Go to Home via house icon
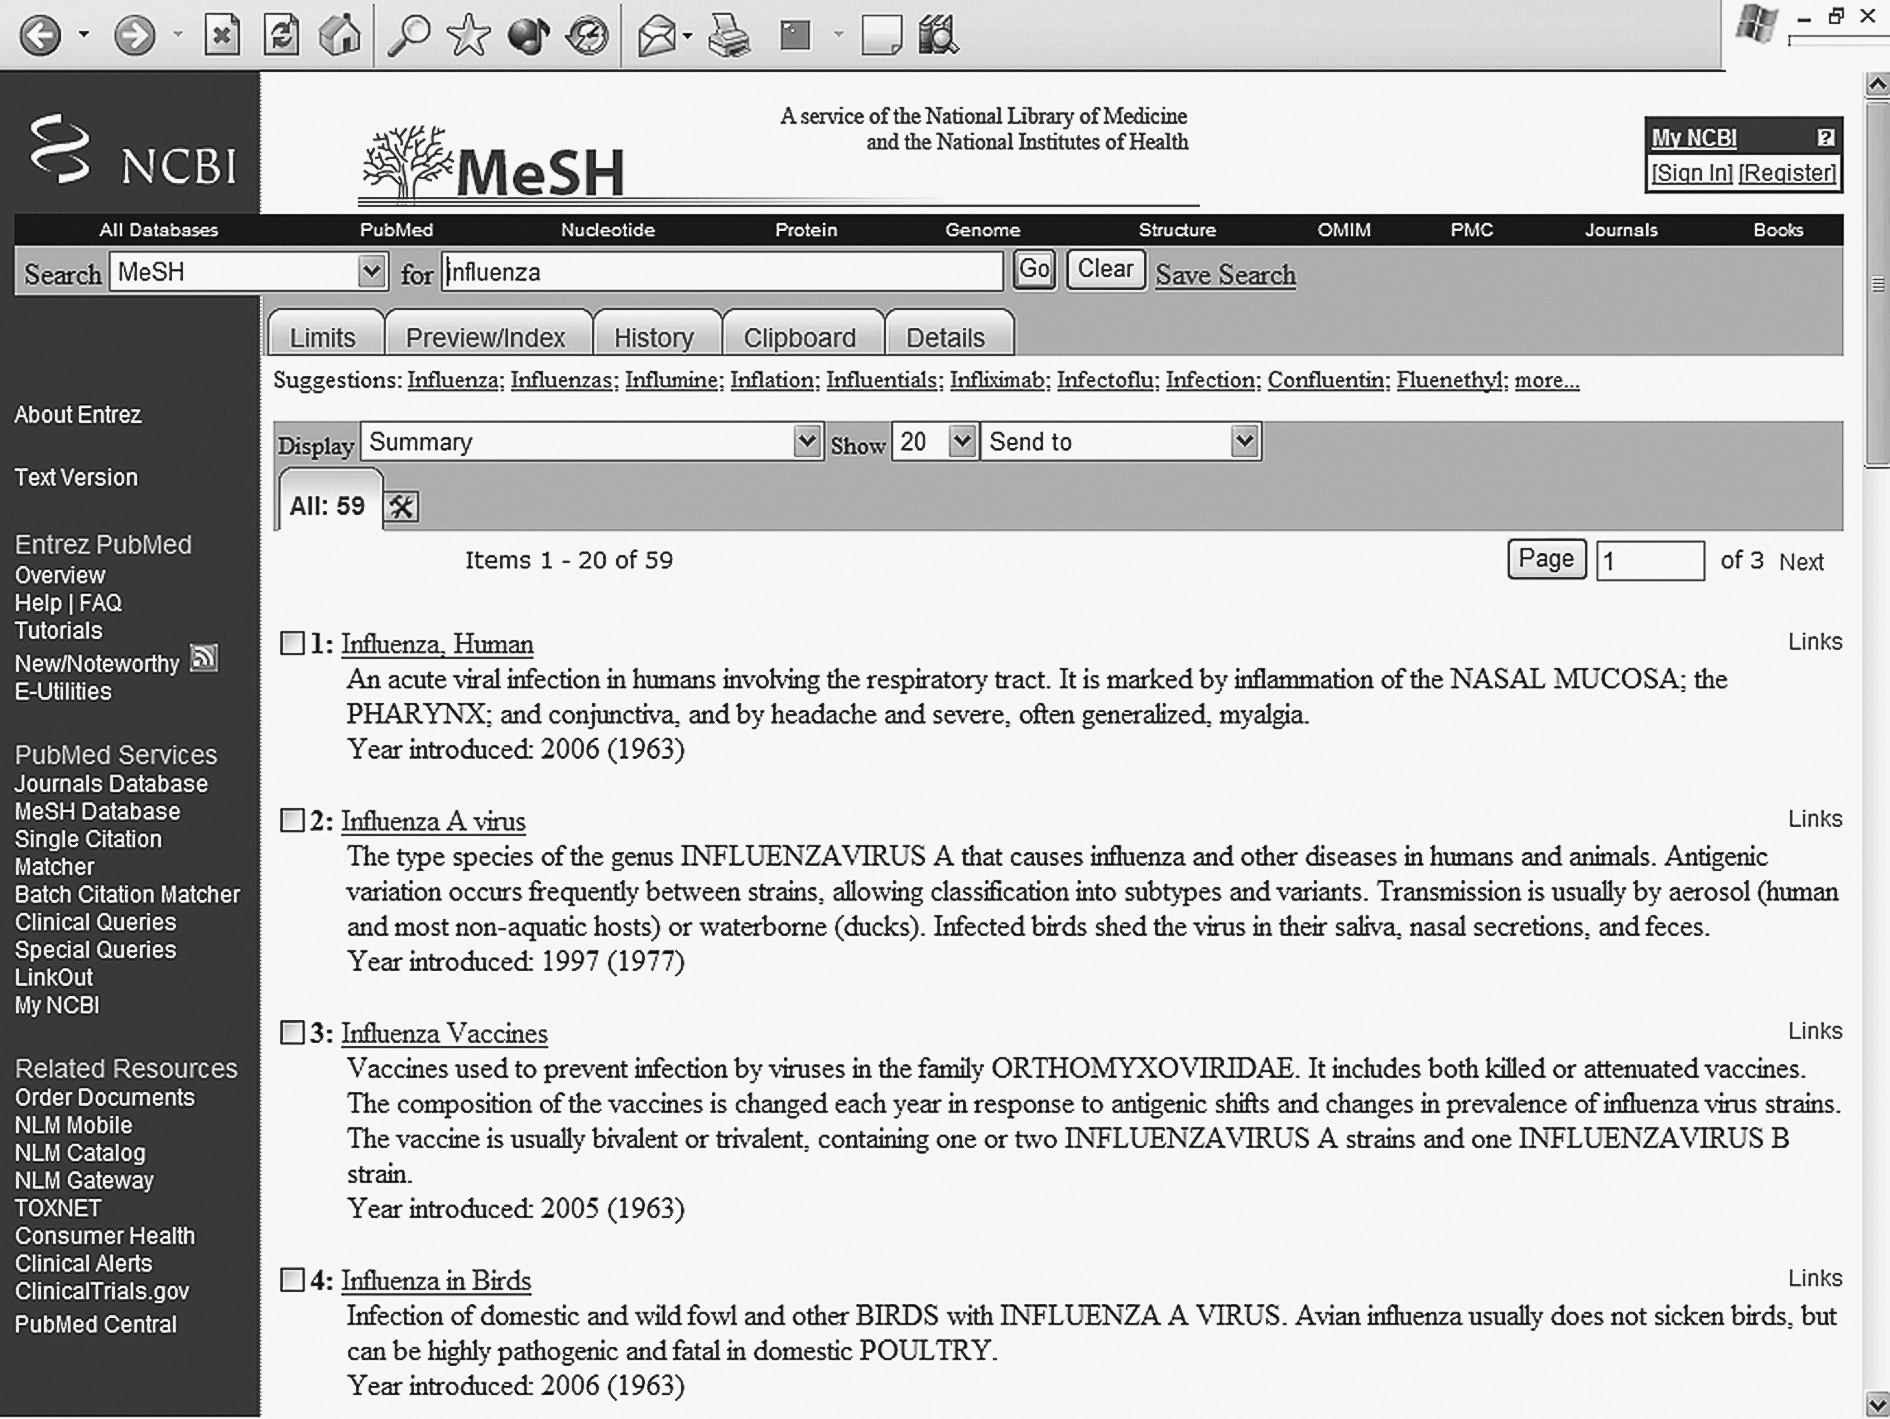This screenshot has width=1890, height=1419. pyautogui.click(x=340, y=36)
